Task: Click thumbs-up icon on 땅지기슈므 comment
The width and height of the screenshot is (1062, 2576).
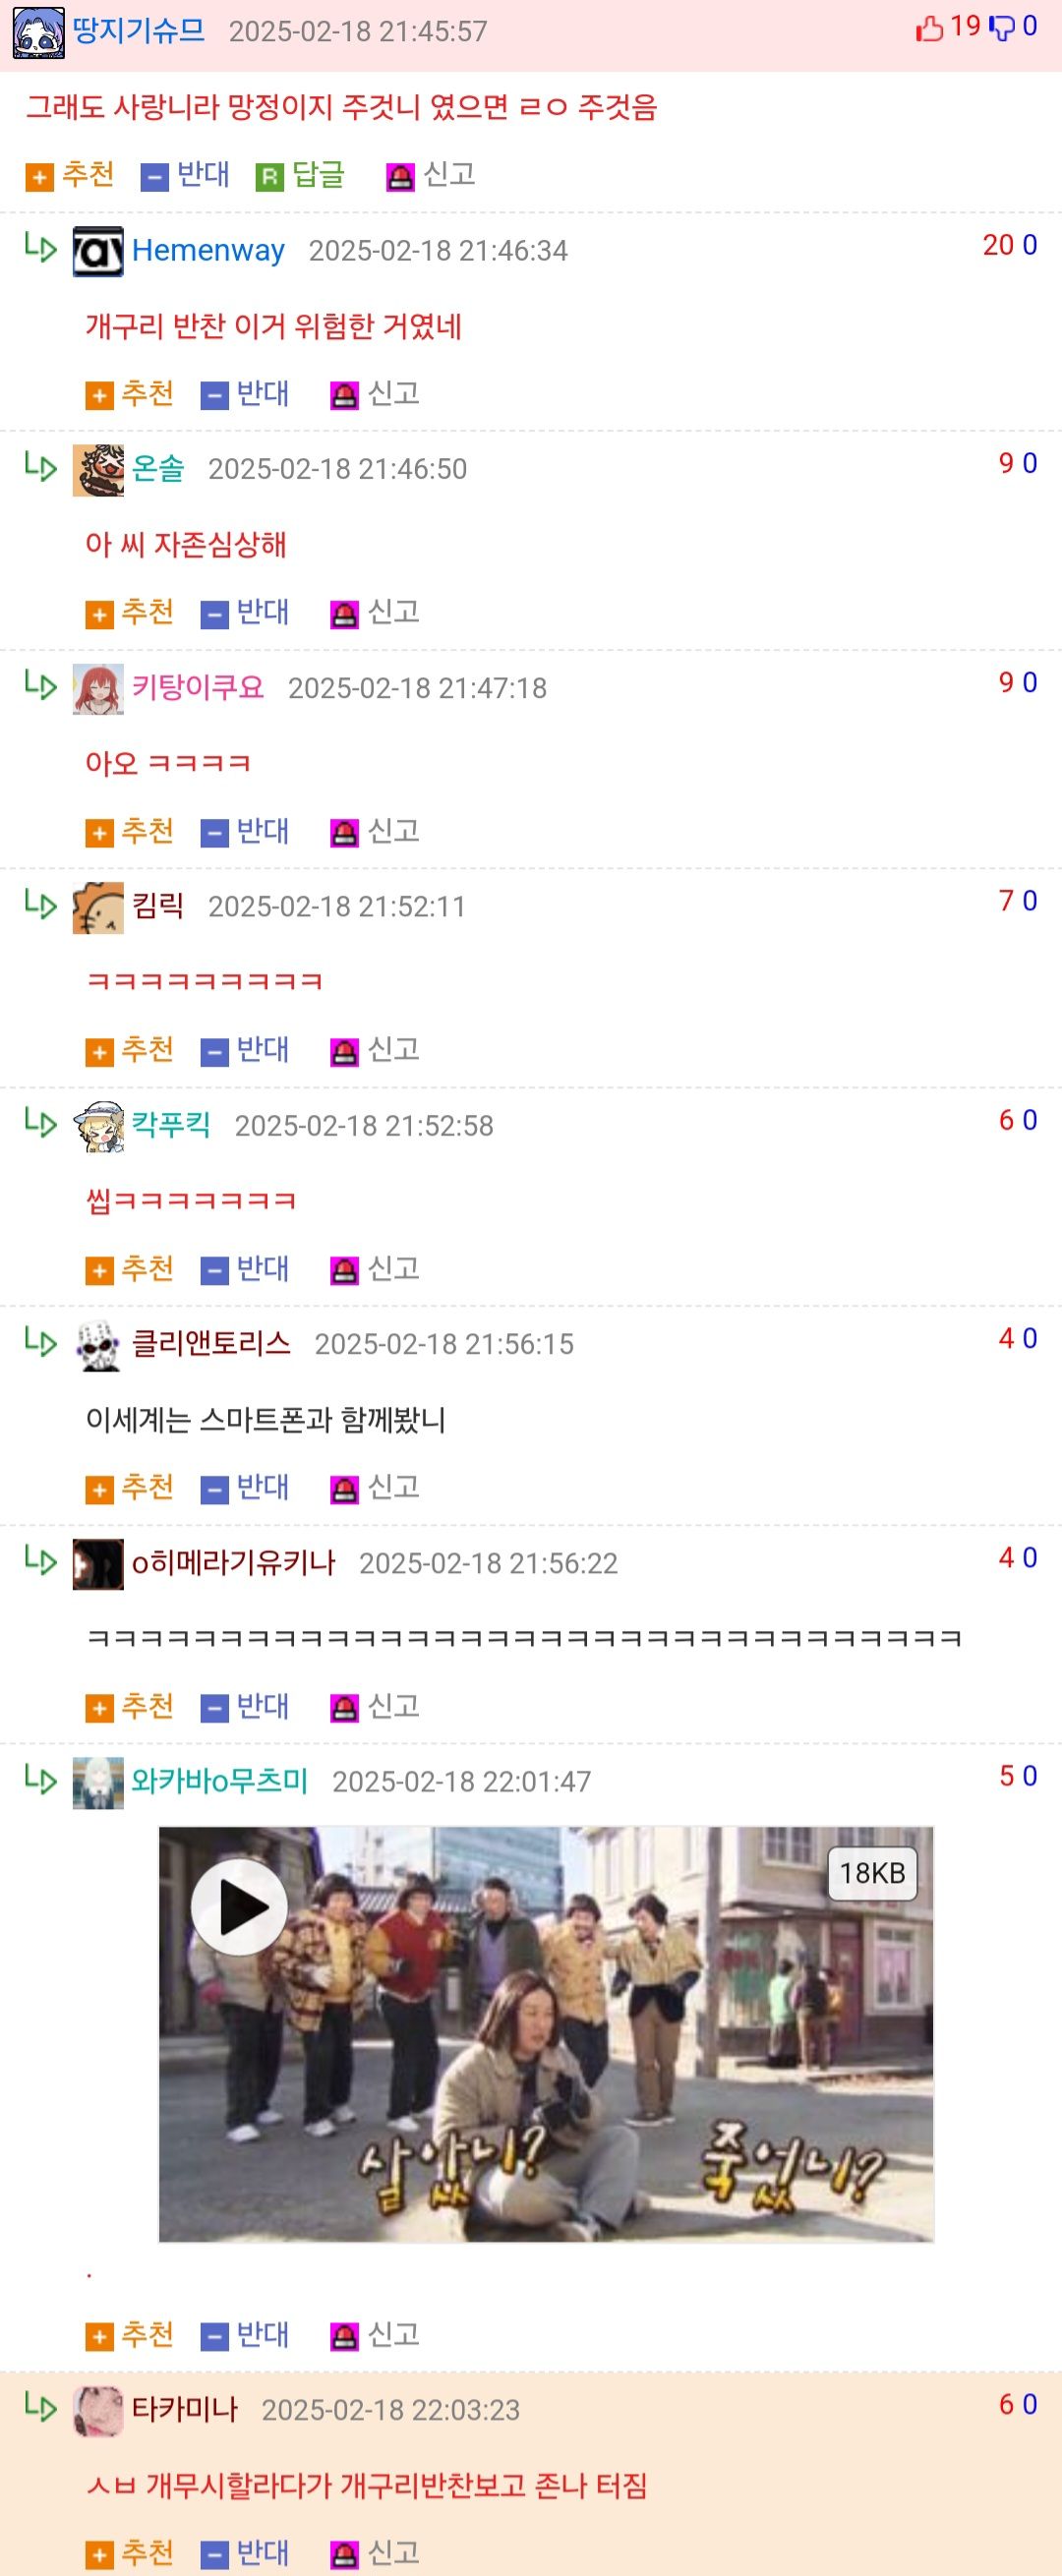Action: (929, 28)
